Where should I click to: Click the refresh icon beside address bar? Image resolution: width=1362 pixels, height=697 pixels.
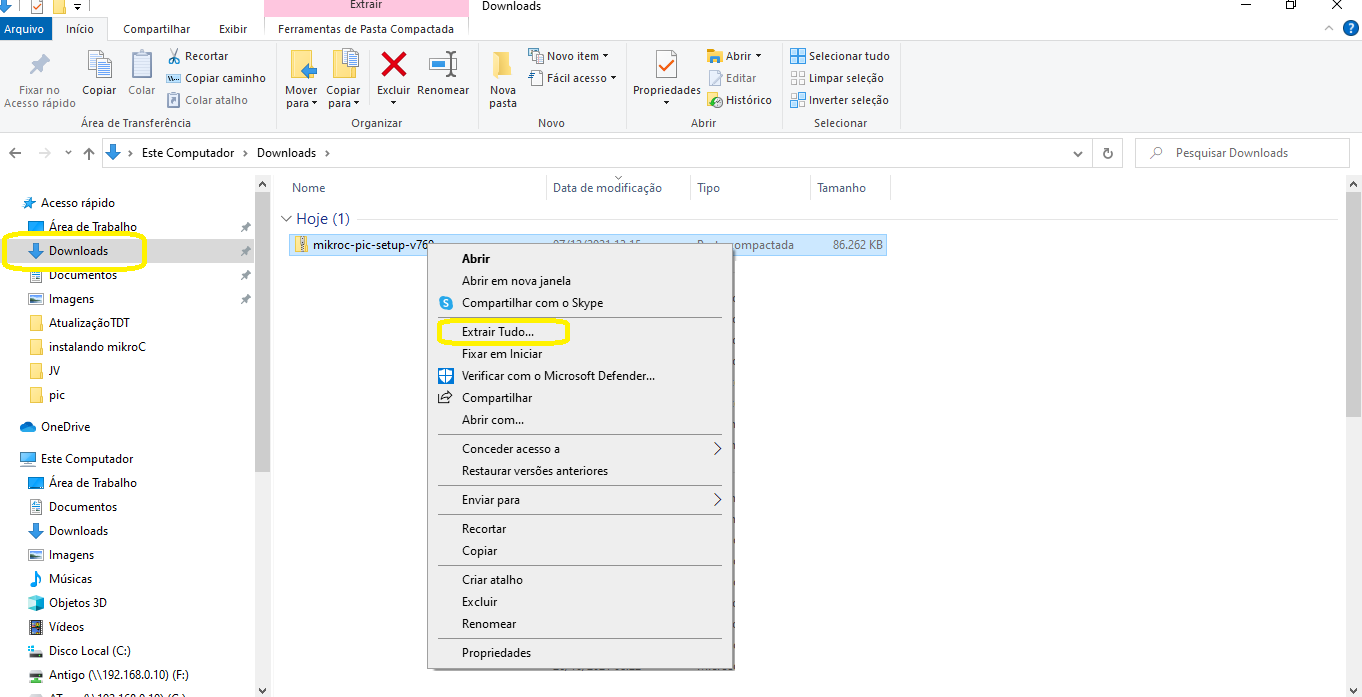coord(1107,153)
